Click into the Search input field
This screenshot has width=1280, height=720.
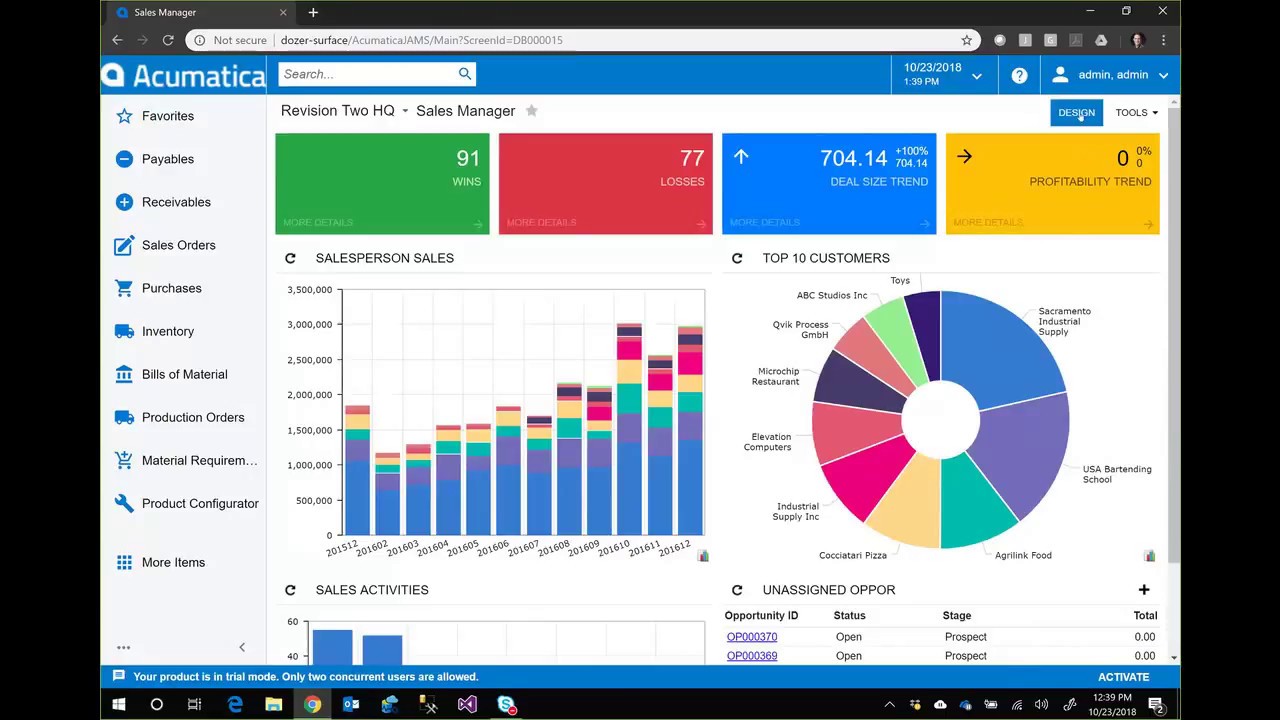point(365,74)
